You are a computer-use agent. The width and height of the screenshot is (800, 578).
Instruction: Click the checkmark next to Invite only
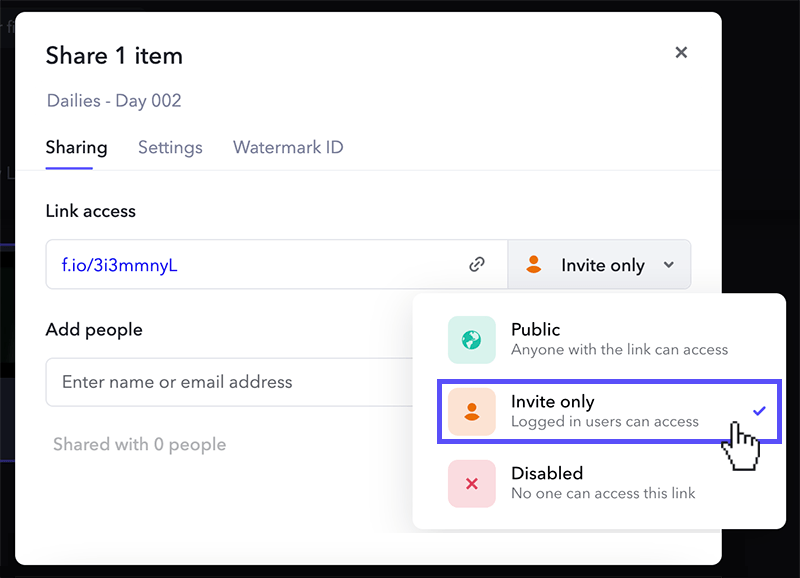(x=759, y=411)
